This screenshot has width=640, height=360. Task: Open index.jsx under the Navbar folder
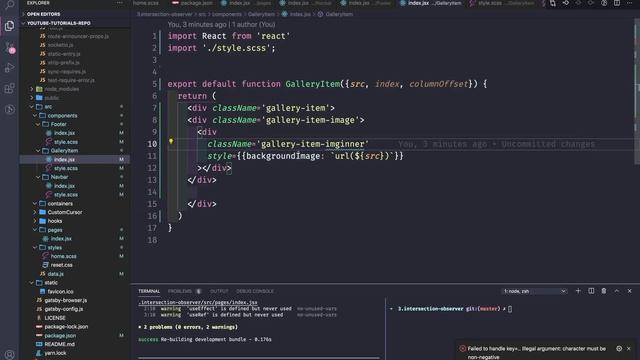coord(64,186)
